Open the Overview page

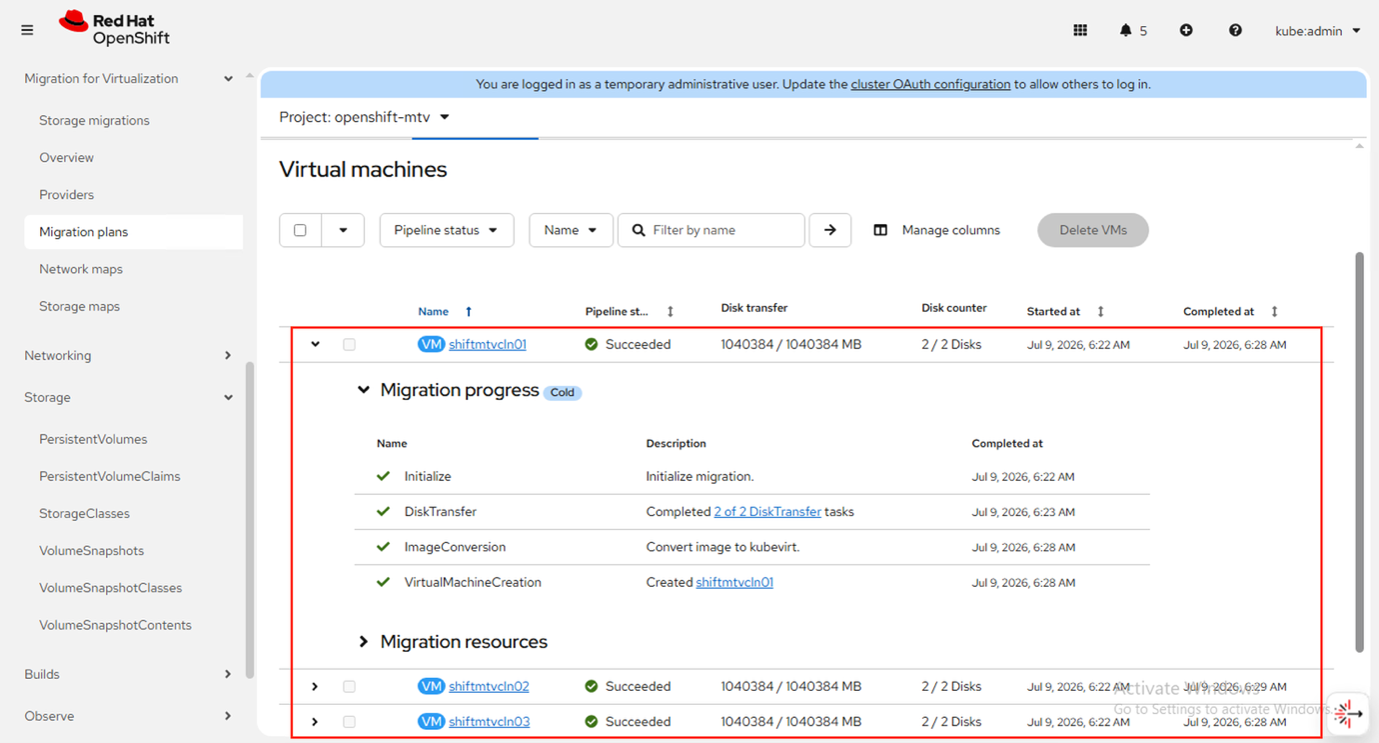66,157
